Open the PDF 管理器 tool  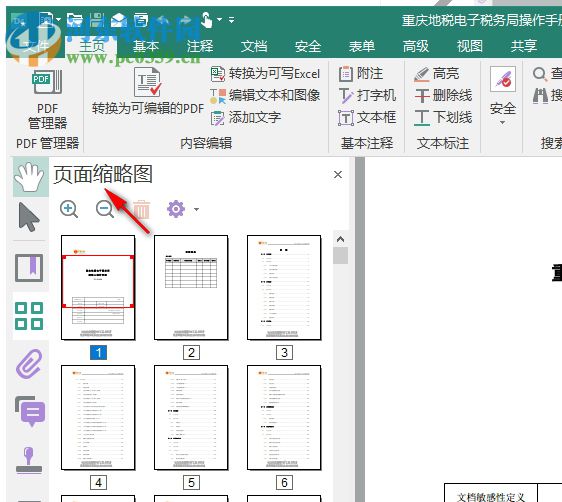(47, 99)
